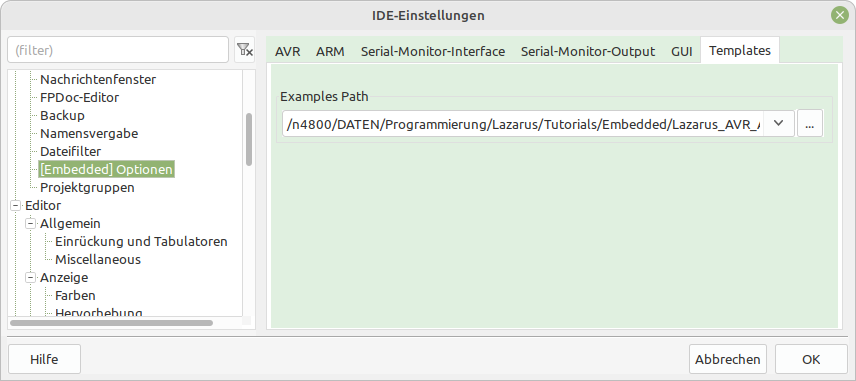Screen dimensions: 856x381
Task: Clear the filter using the funnel icon
Action: 245,50
